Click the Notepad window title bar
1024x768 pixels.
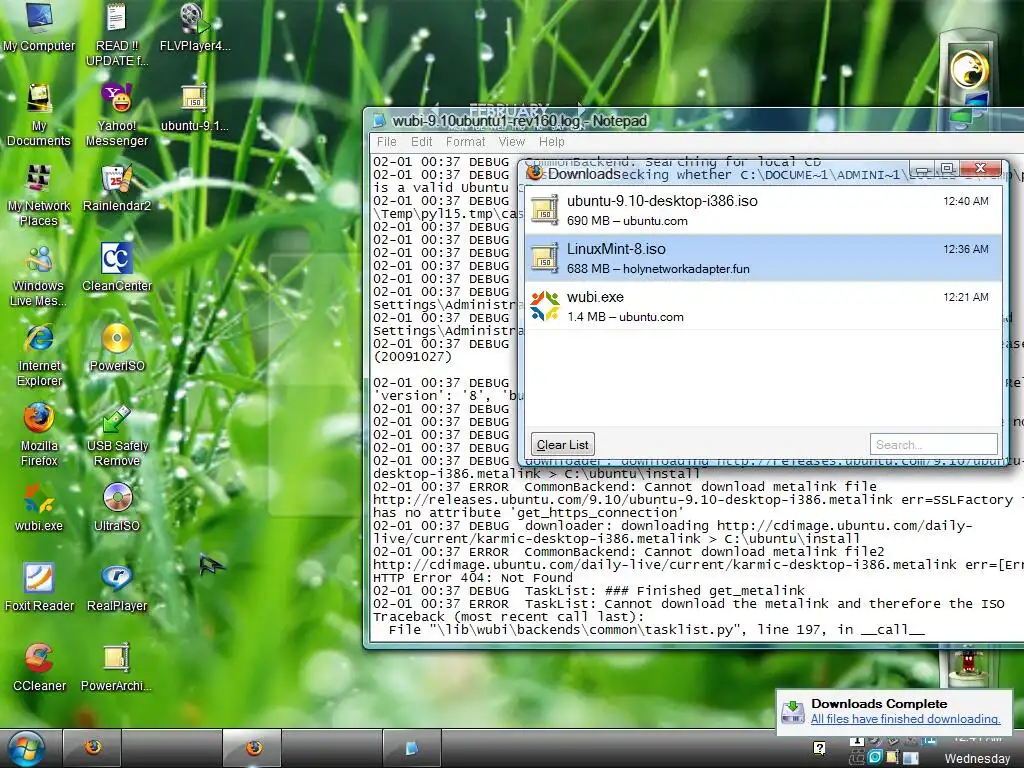(694, 121)
